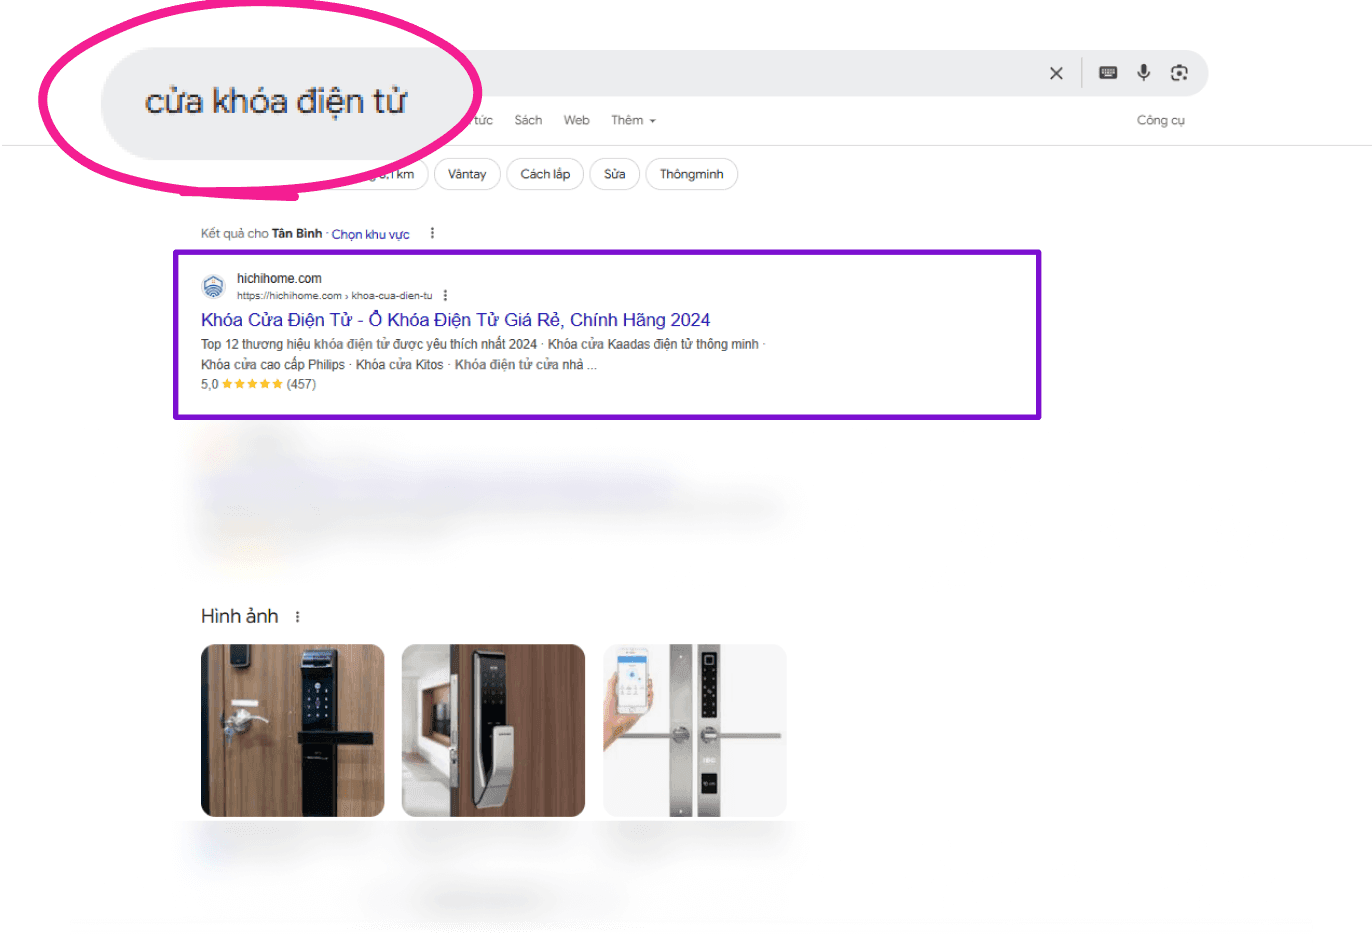Clear the search query with the X icon

point(1056,73)
